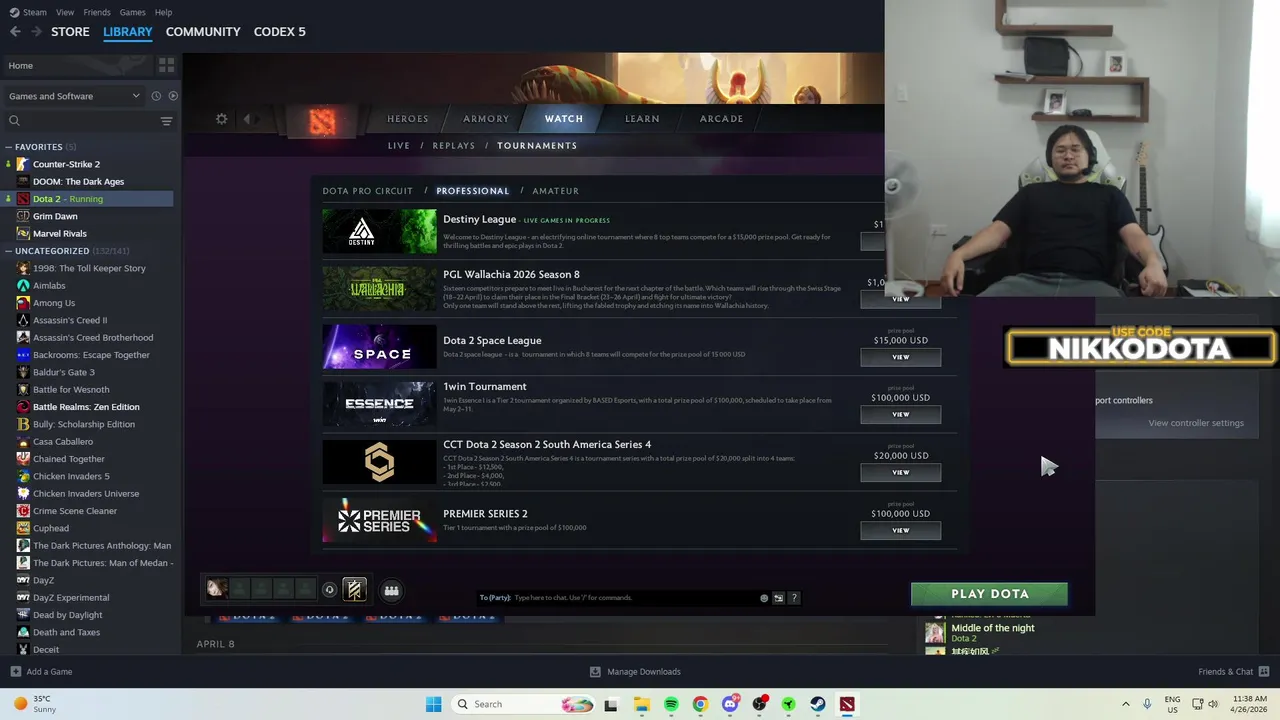Open the Games menu

point(132,12)
